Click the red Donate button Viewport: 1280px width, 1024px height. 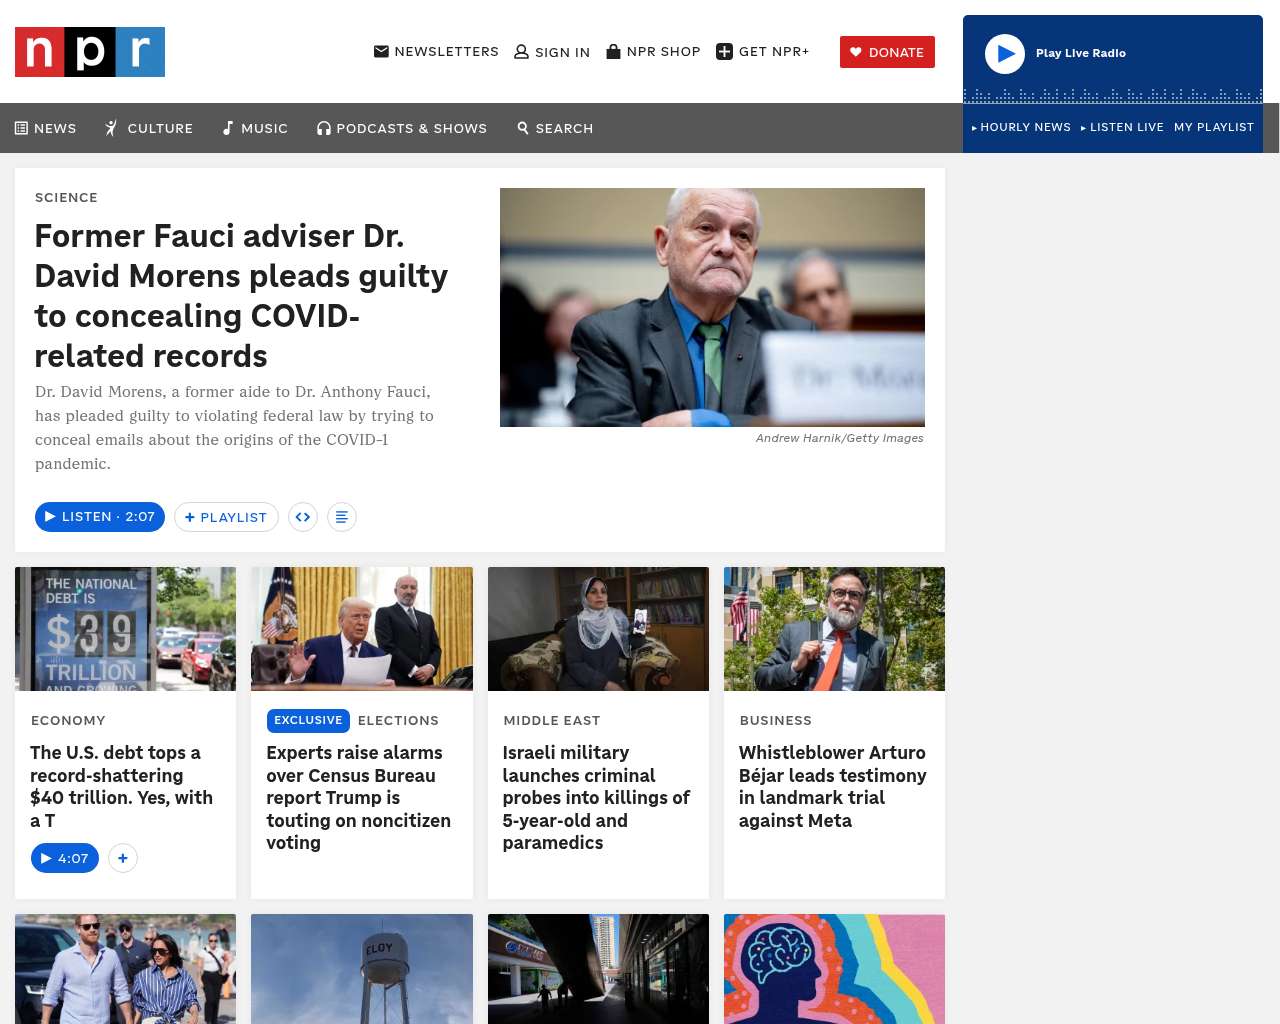pyautogui.click(x=887, y=52)
